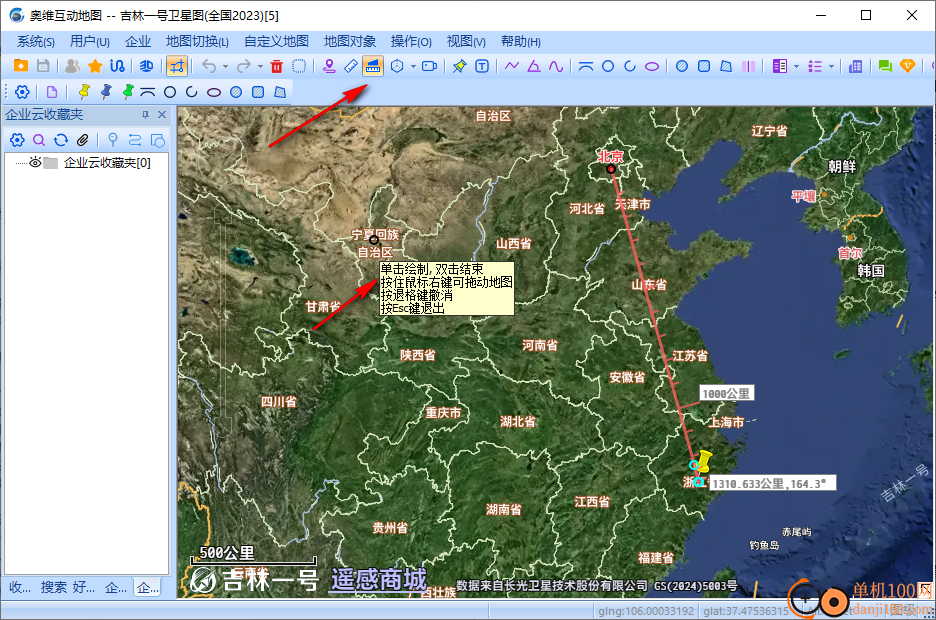
Task: Click favorites panel settings gear
Action: [x=17, y=140]
